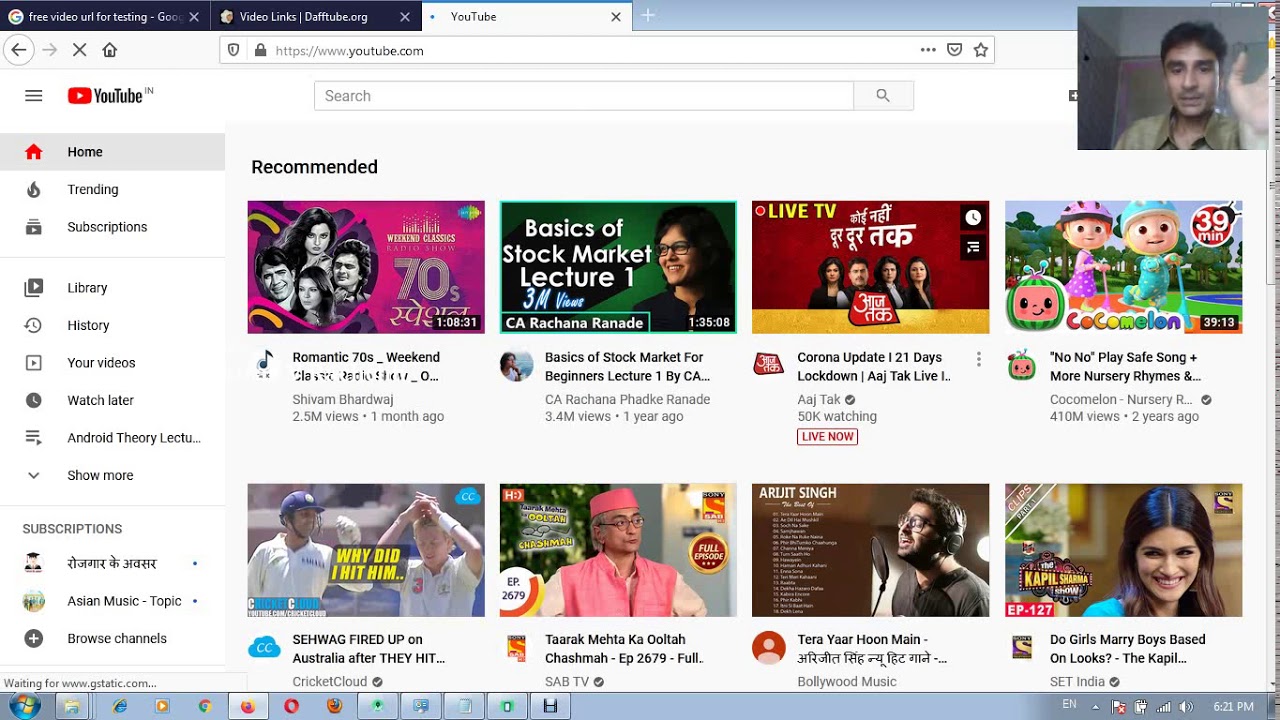Click the LIVE NOW badge
Viewport: 1280px width, 720px height.
click(827, 437)
